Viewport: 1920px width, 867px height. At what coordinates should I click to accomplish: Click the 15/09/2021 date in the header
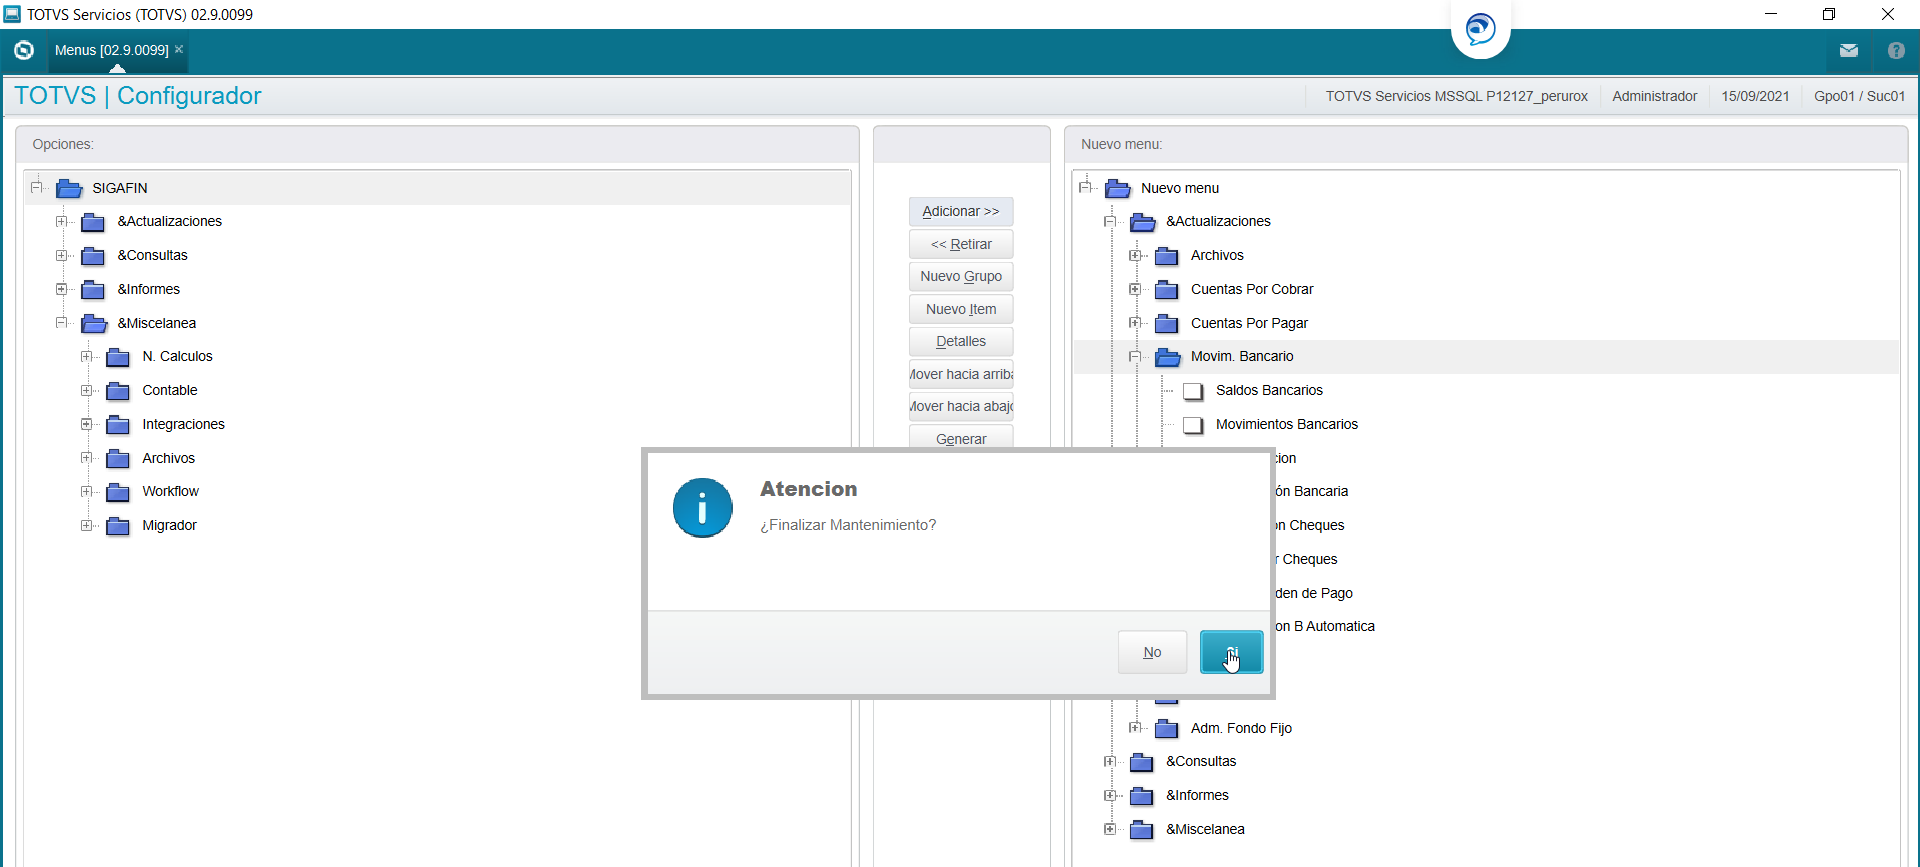(1755, 96)
